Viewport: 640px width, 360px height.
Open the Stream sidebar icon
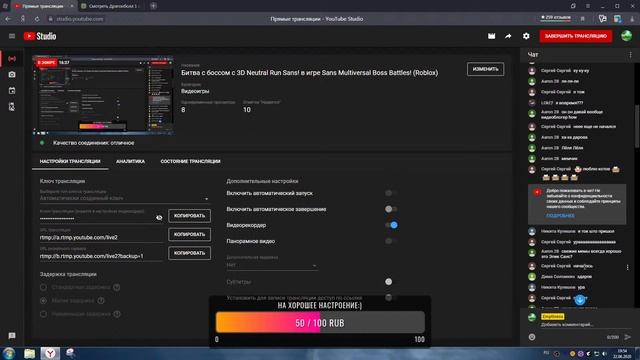(12, 59)
